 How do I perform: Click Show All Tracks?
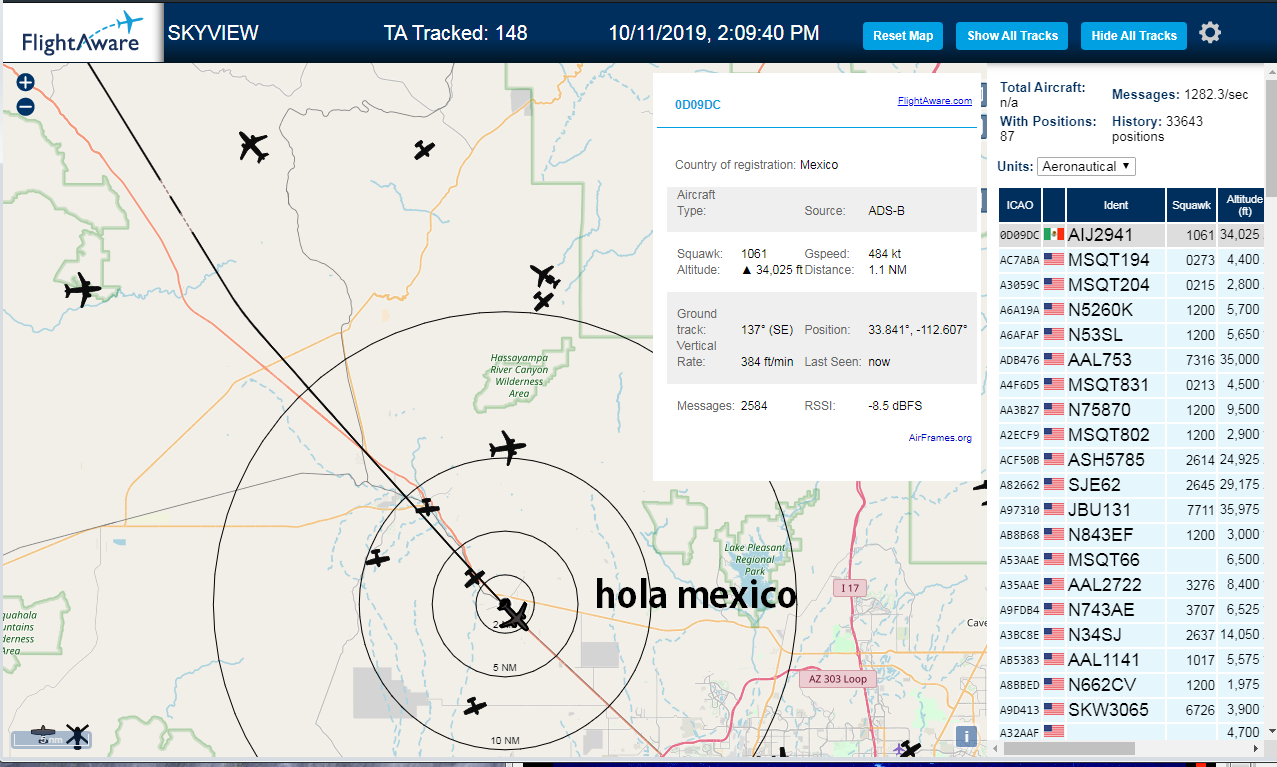pos(1012,36)
